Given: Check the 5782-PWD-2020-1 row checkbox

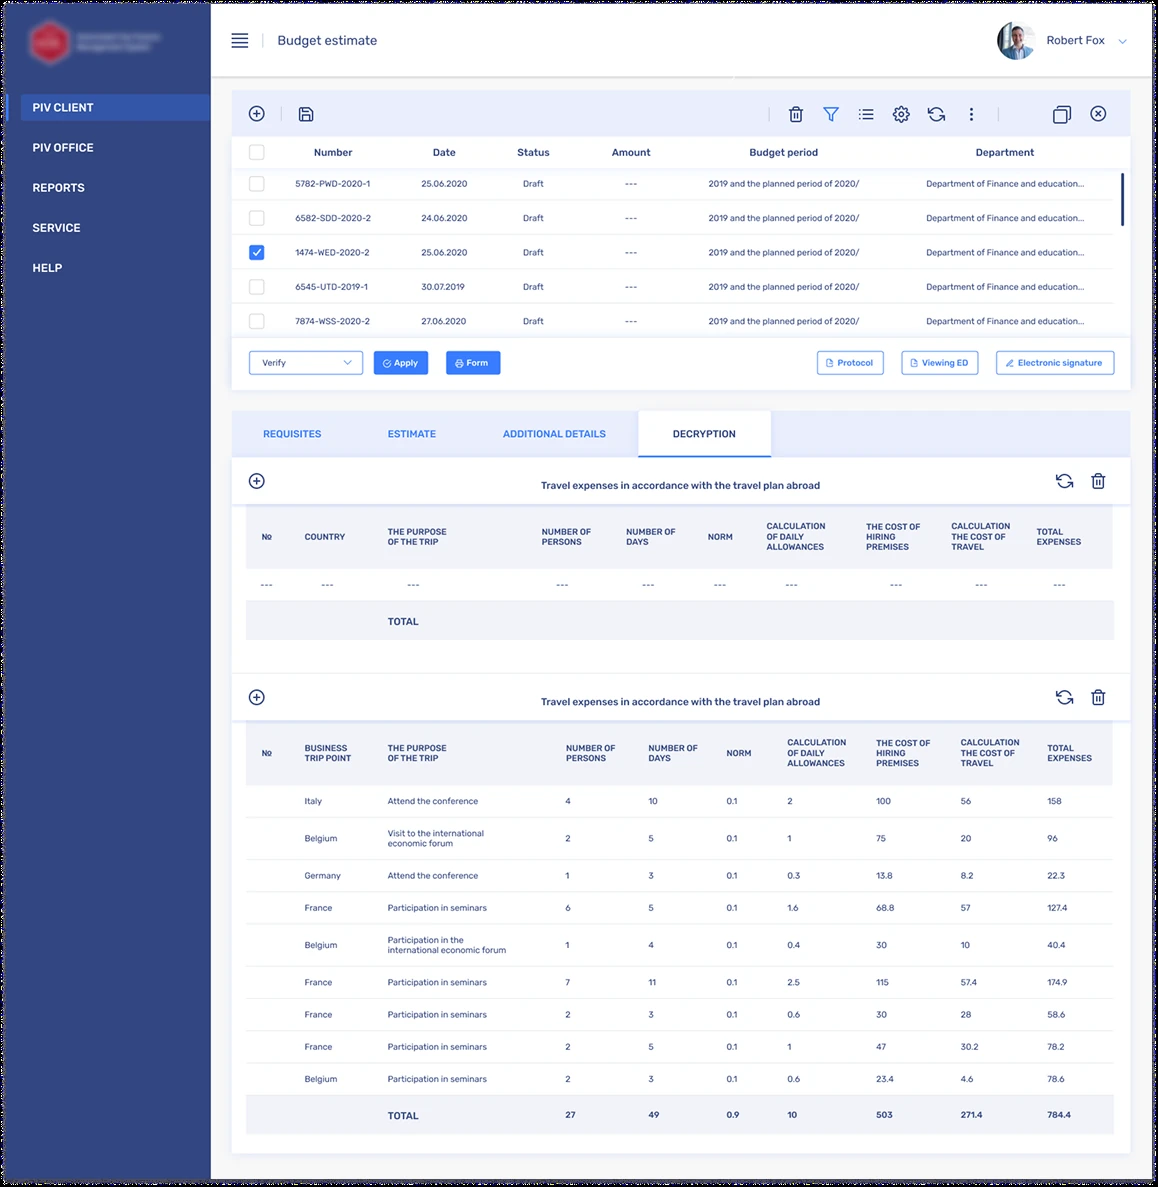Looking at the screenshot, I should (x=257, y=184).
